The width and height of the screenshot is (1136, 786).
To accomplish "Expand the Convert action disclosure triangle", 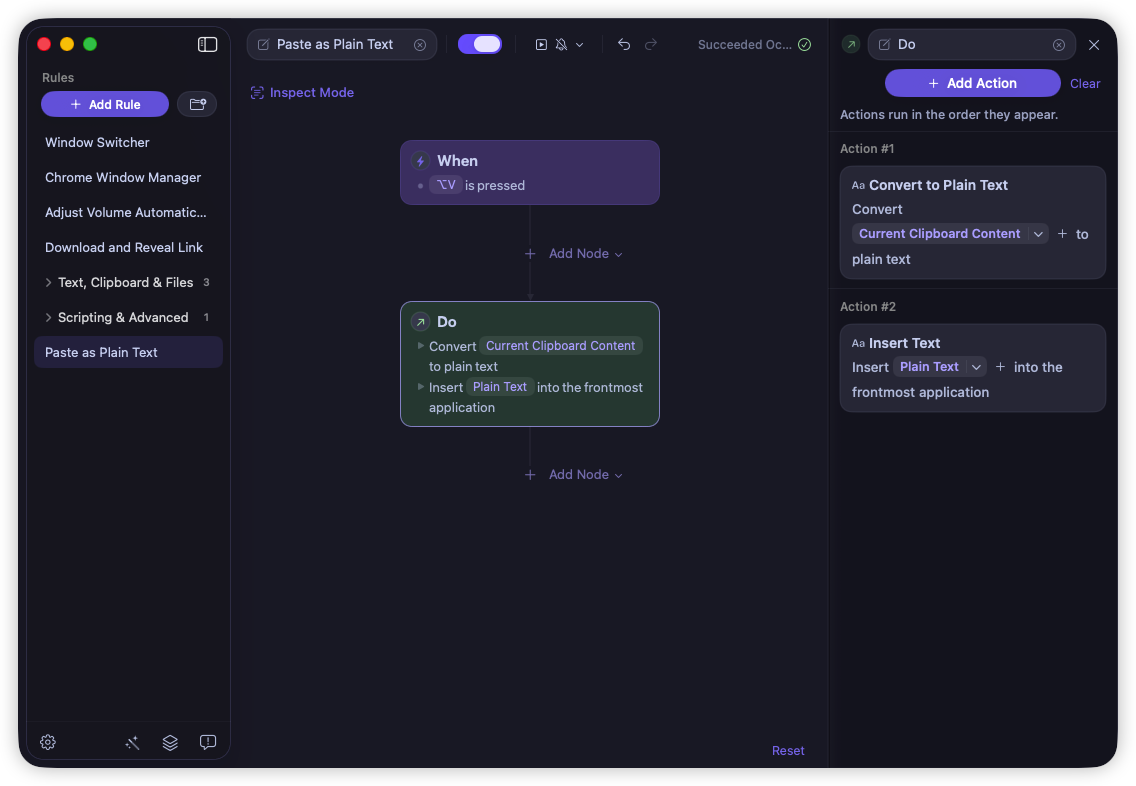I will click(420, 346).
